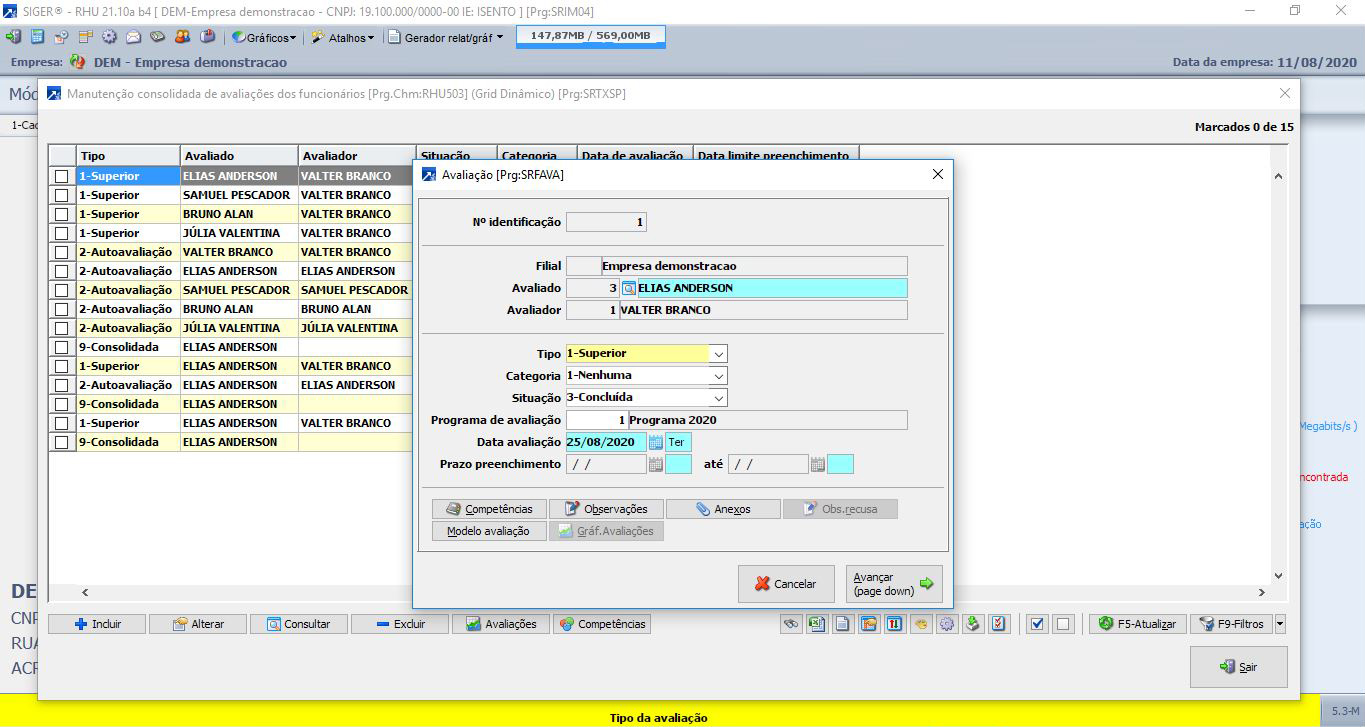This screenshot has height=727, width=1365.
Task: Open calendar picker beside Data avaliação
Action: pos(656,442)
